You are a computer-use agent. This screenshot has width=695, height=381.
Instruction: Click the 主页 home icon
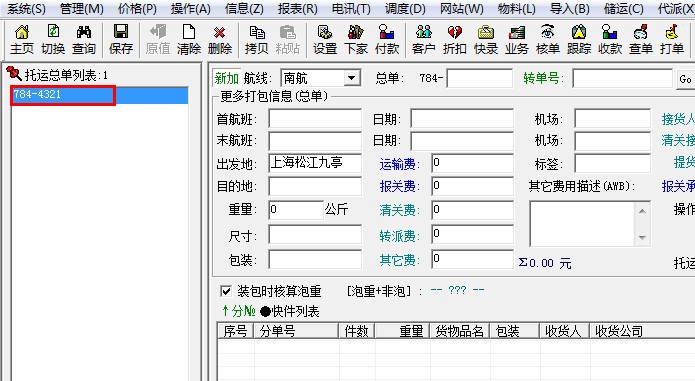22,39
